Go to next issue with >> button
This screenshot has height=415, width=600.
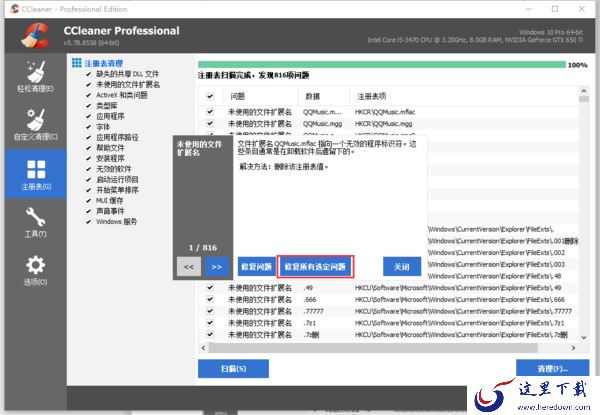click(x=217, y=267)
